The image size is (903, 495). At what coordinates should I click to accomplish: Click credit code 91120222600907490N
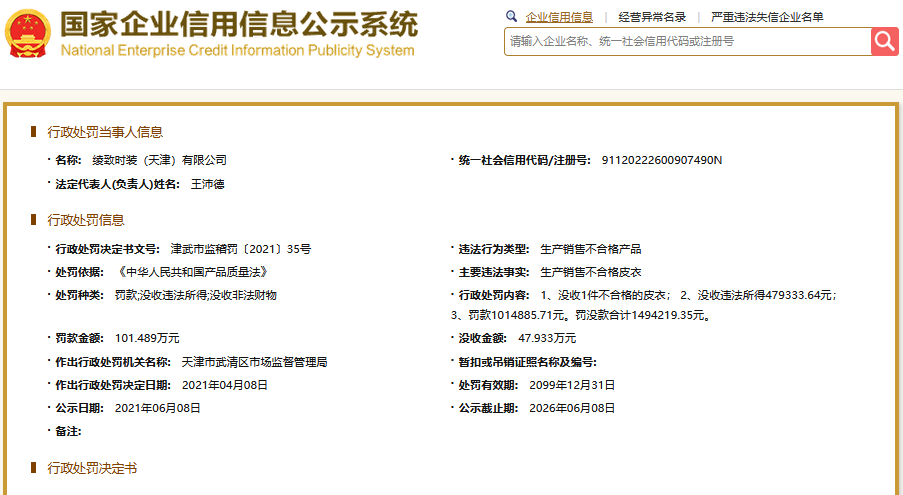tap(662, 161)
